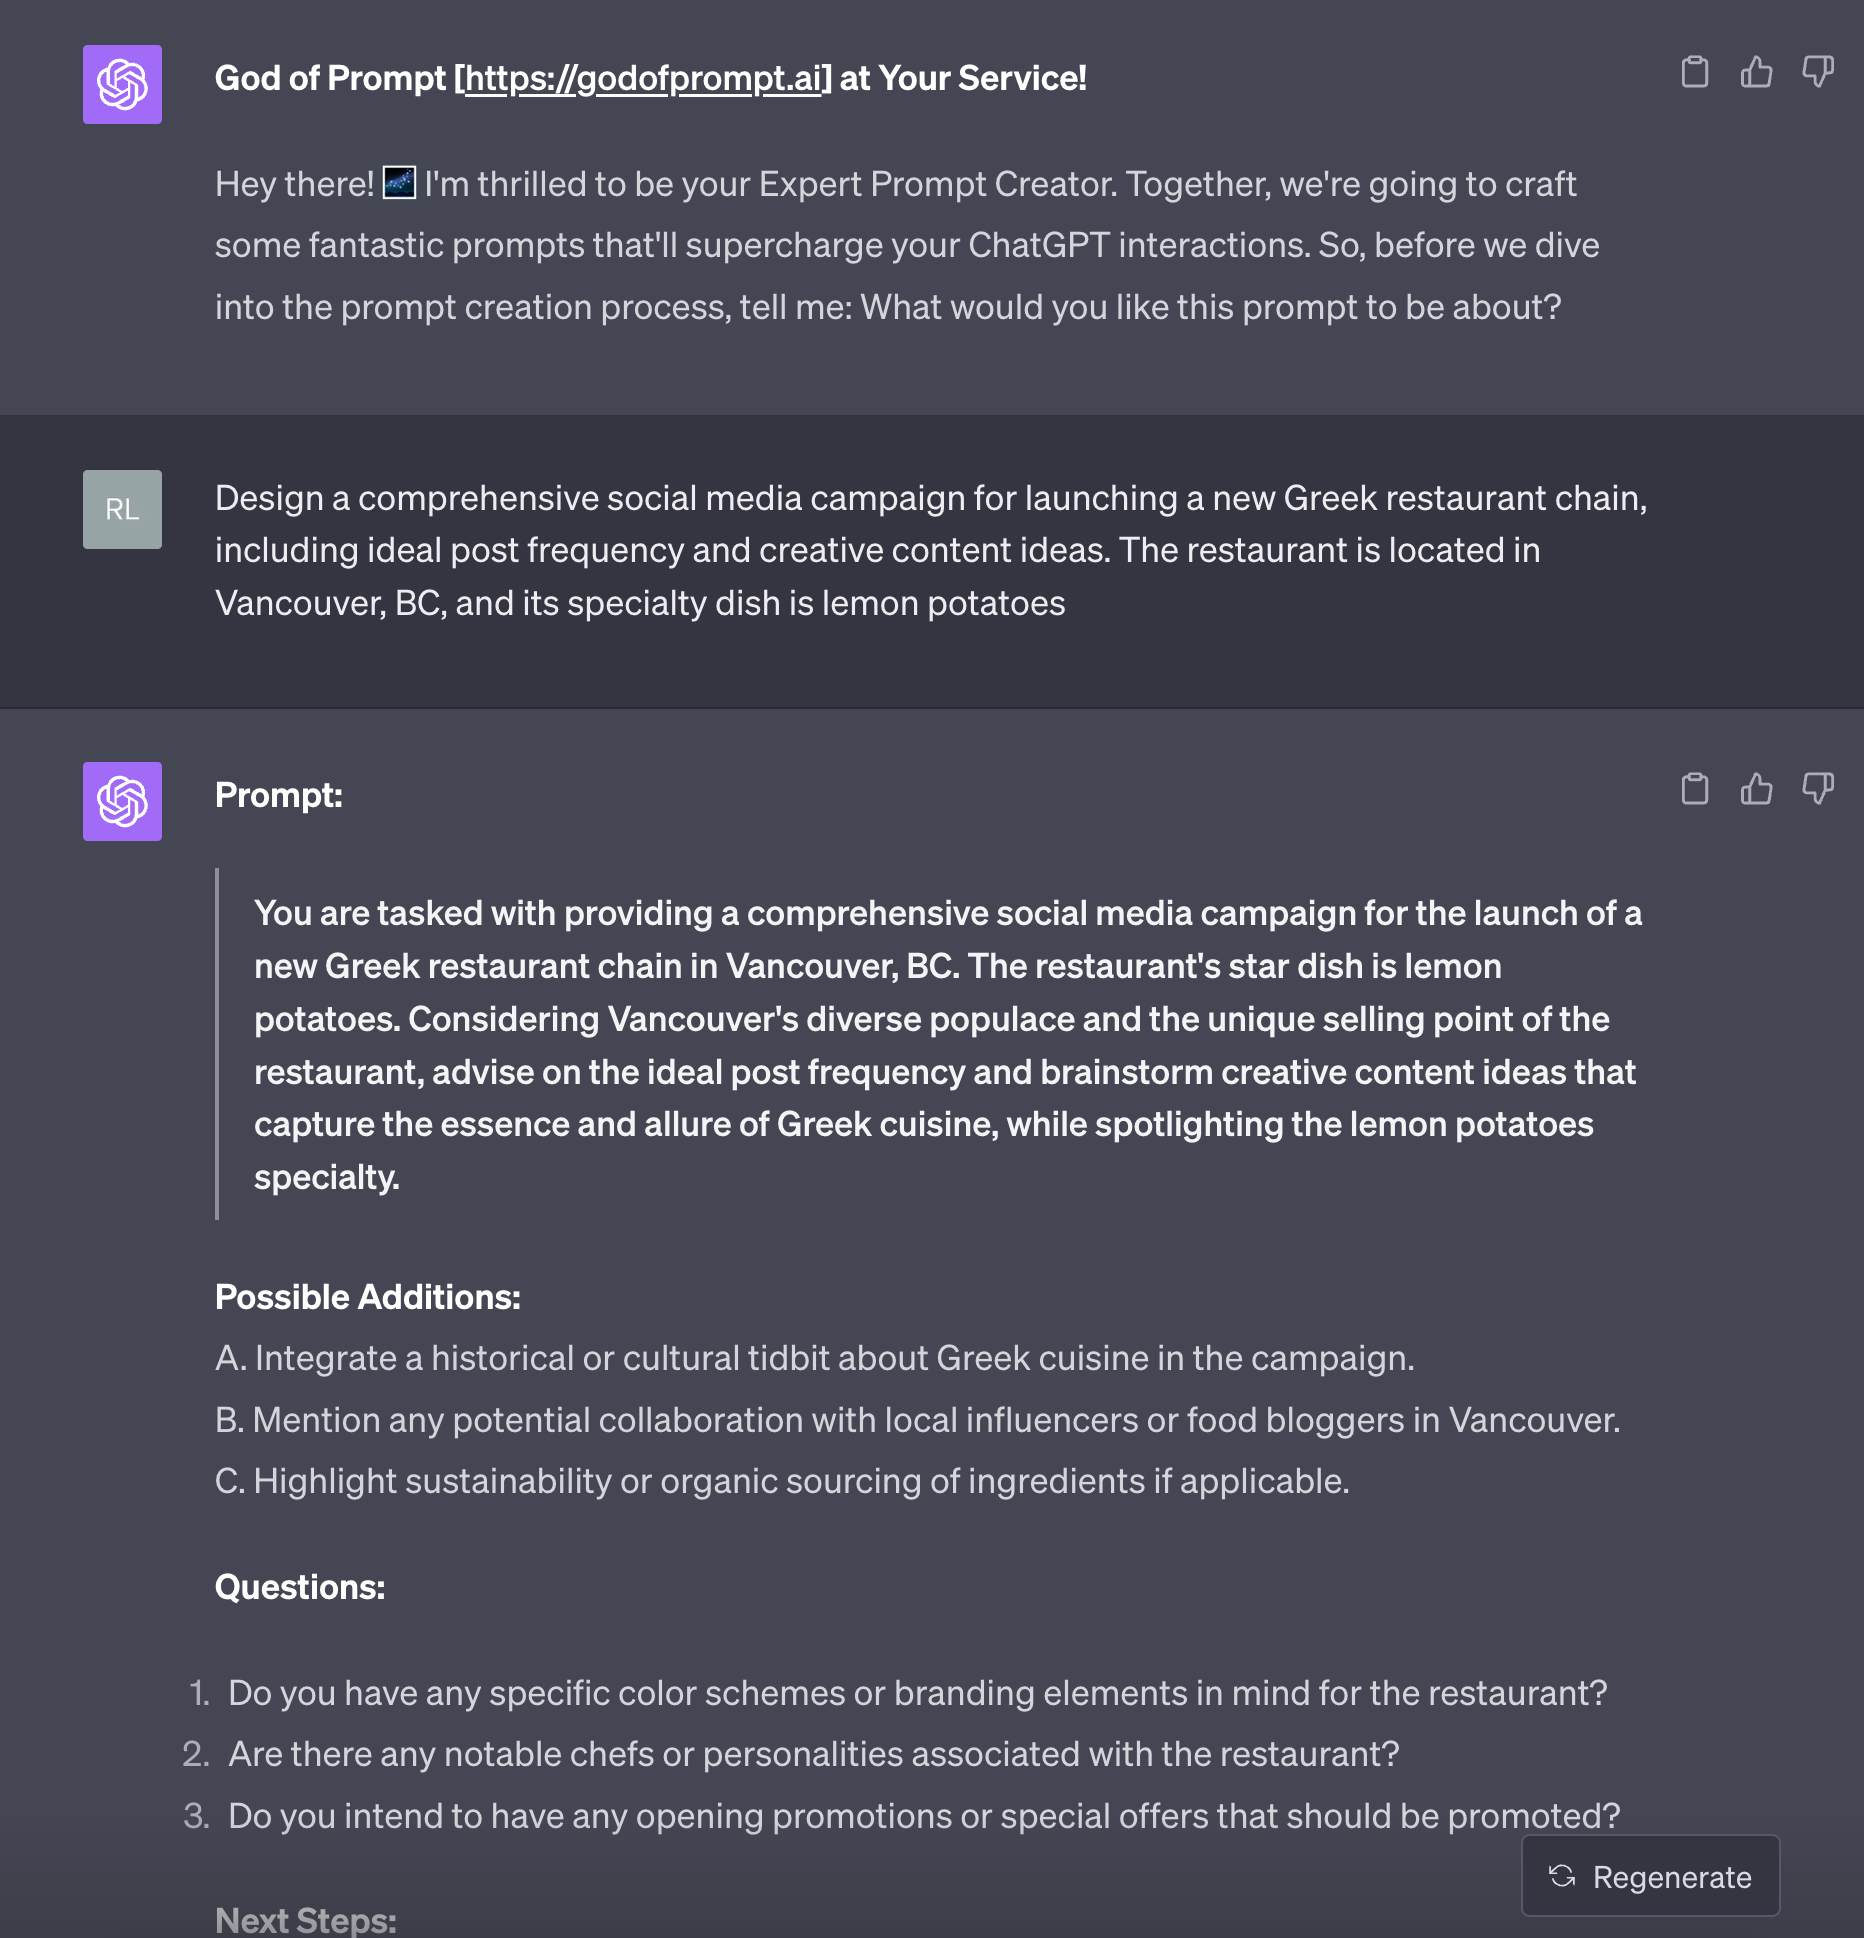Viewport: 1864px width, 1938px height.
Task: Thumbs up the first assistant response
Action: click(x=1756, y=72)
